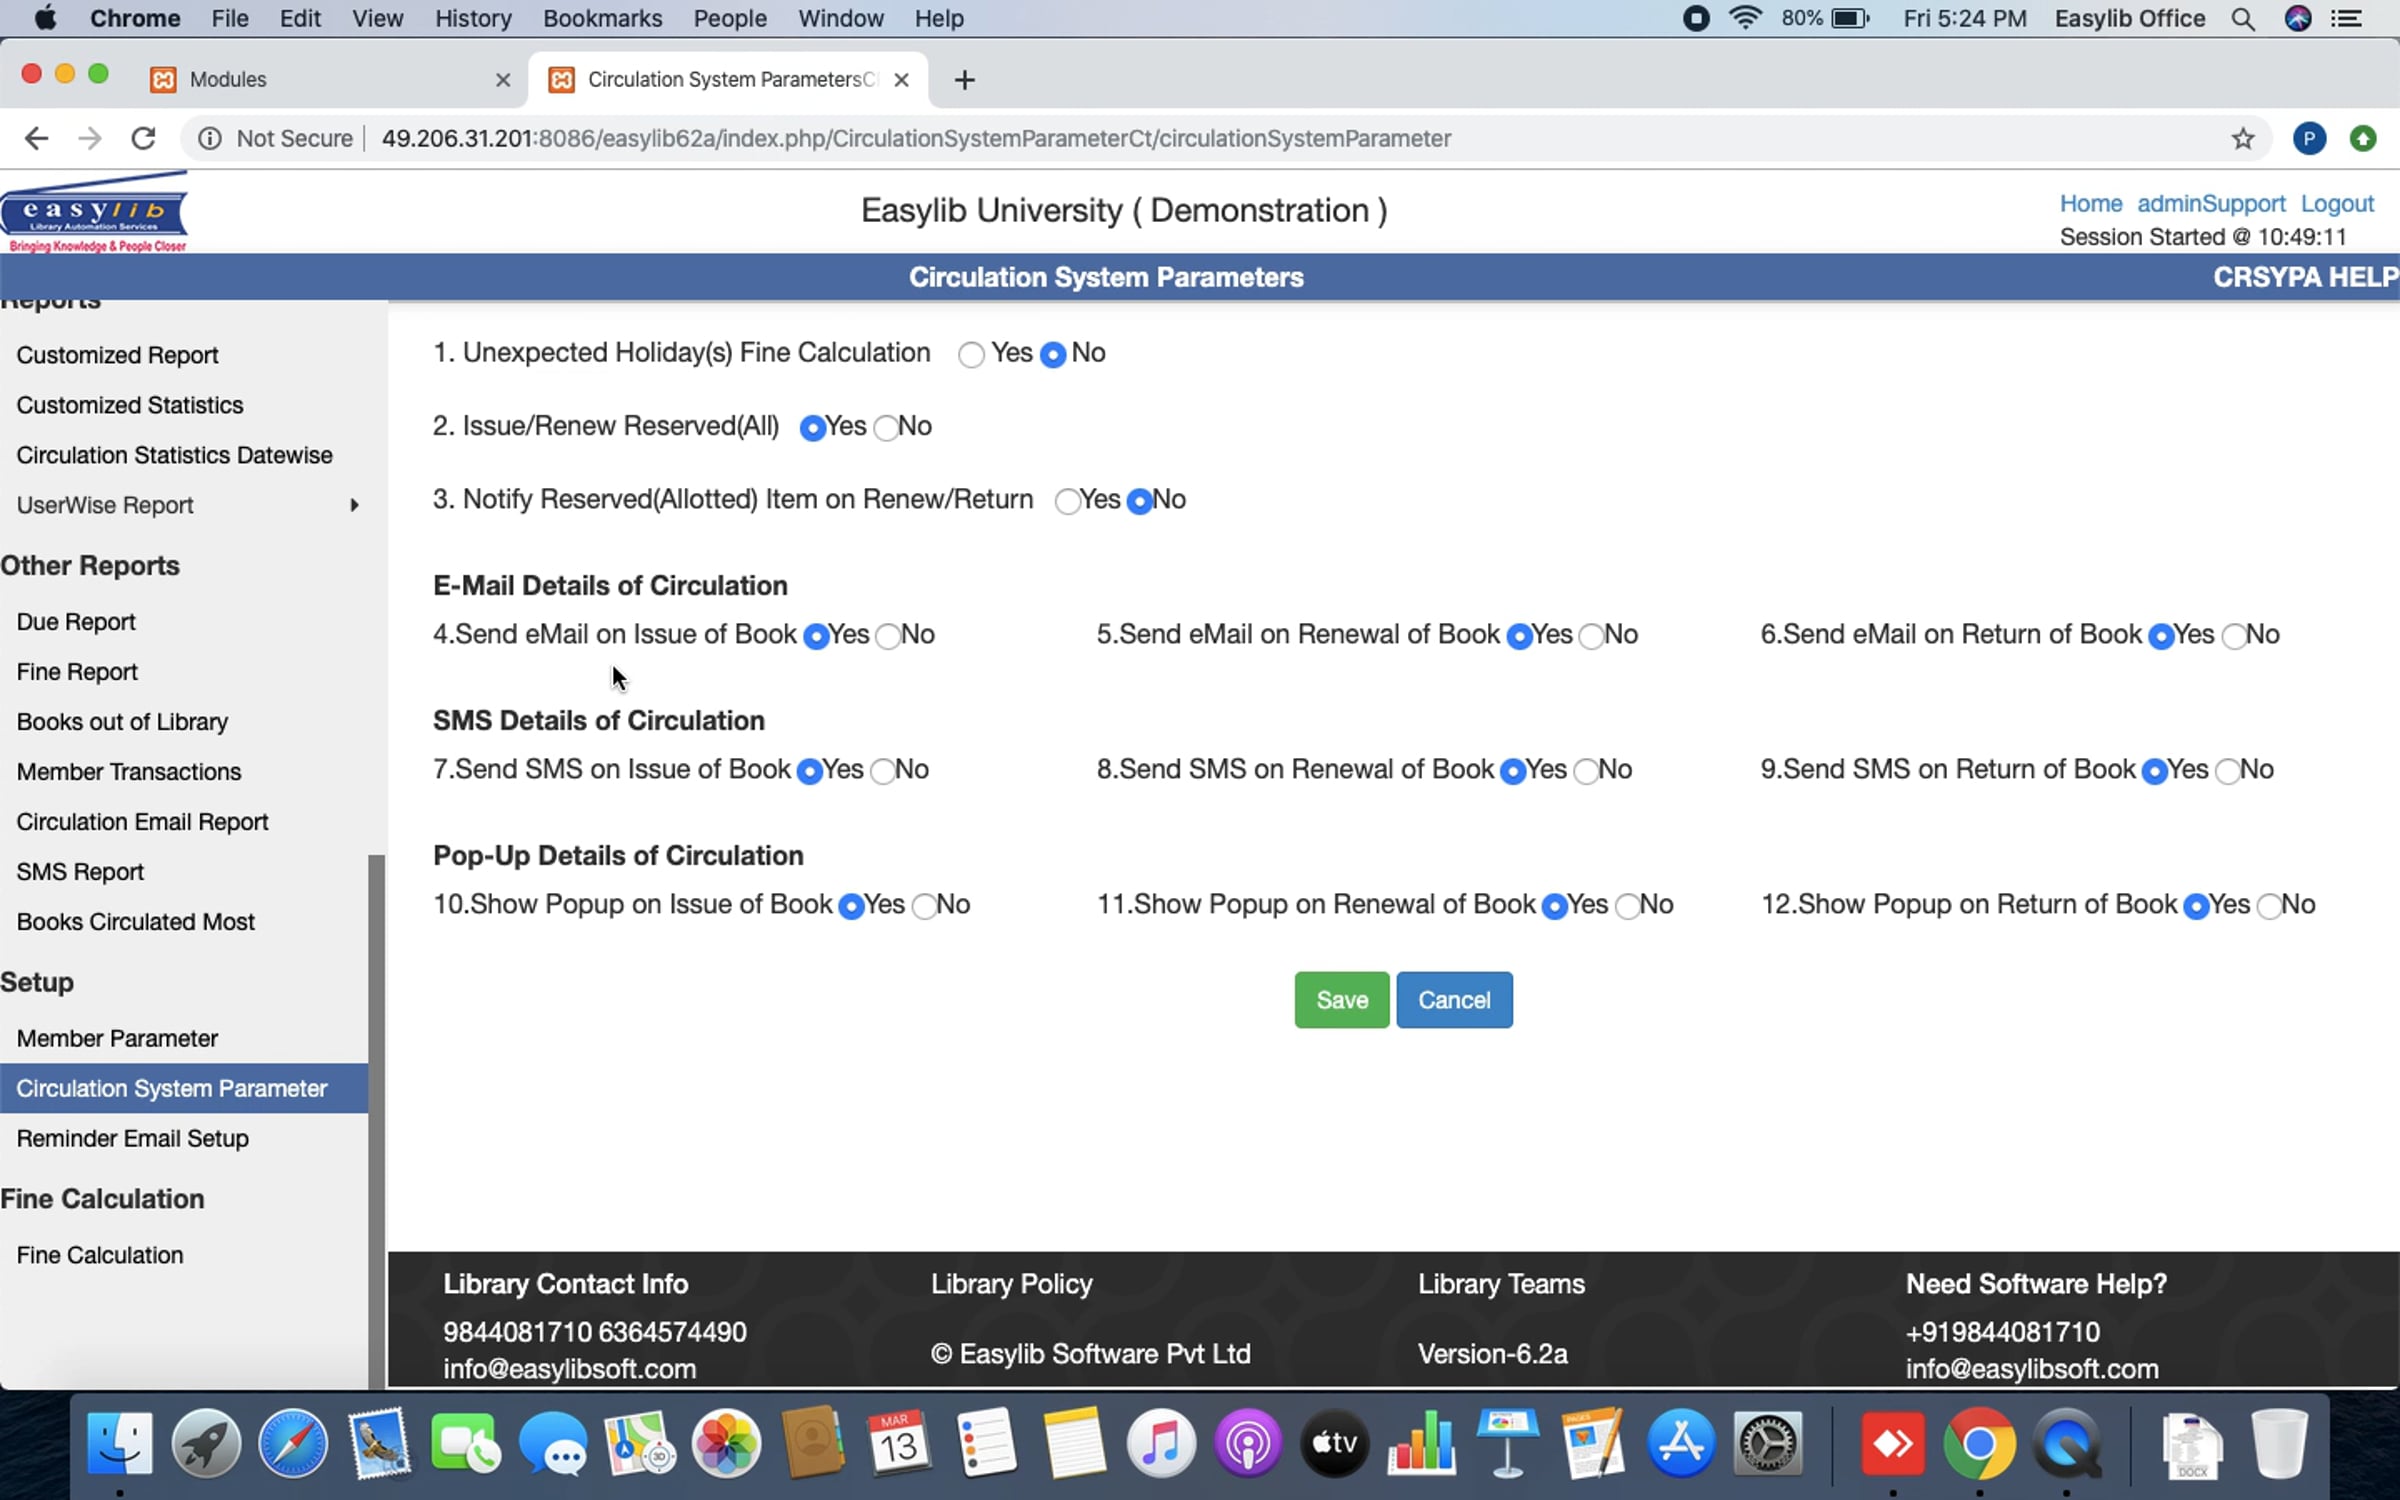Select No for Send eMail on Issue
2400x1500 pixels.
point(888,636)
